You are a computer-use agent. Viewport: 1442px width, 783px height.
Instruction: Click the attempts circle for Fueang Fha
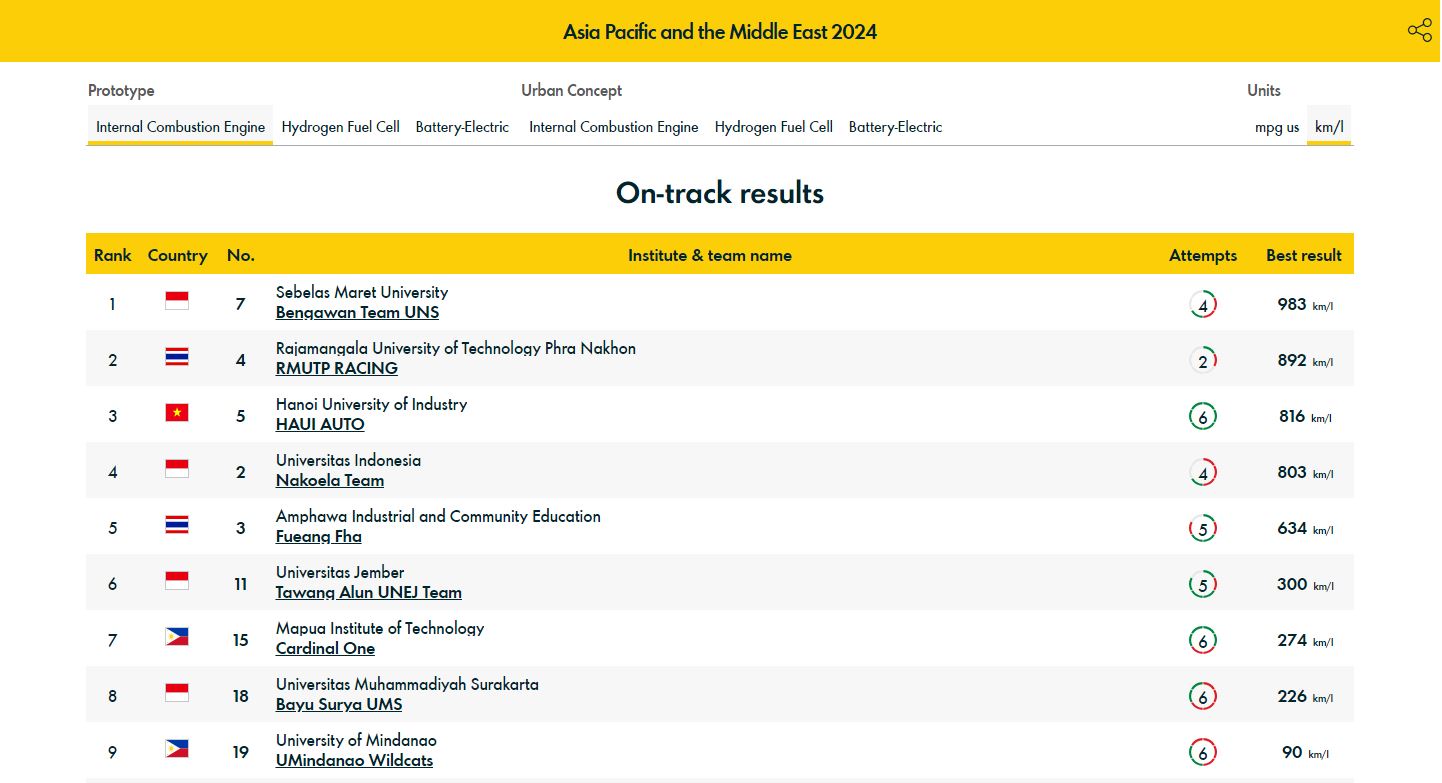pyautogui.click(x=1203, y=529)
